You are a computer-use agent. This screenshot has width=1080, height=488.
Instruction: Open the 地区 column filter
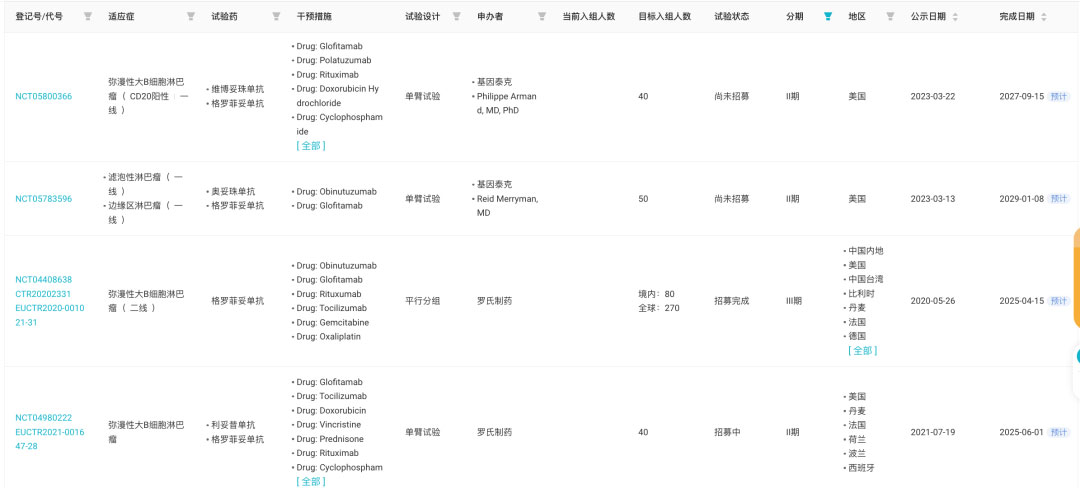(x=886, y=17)
